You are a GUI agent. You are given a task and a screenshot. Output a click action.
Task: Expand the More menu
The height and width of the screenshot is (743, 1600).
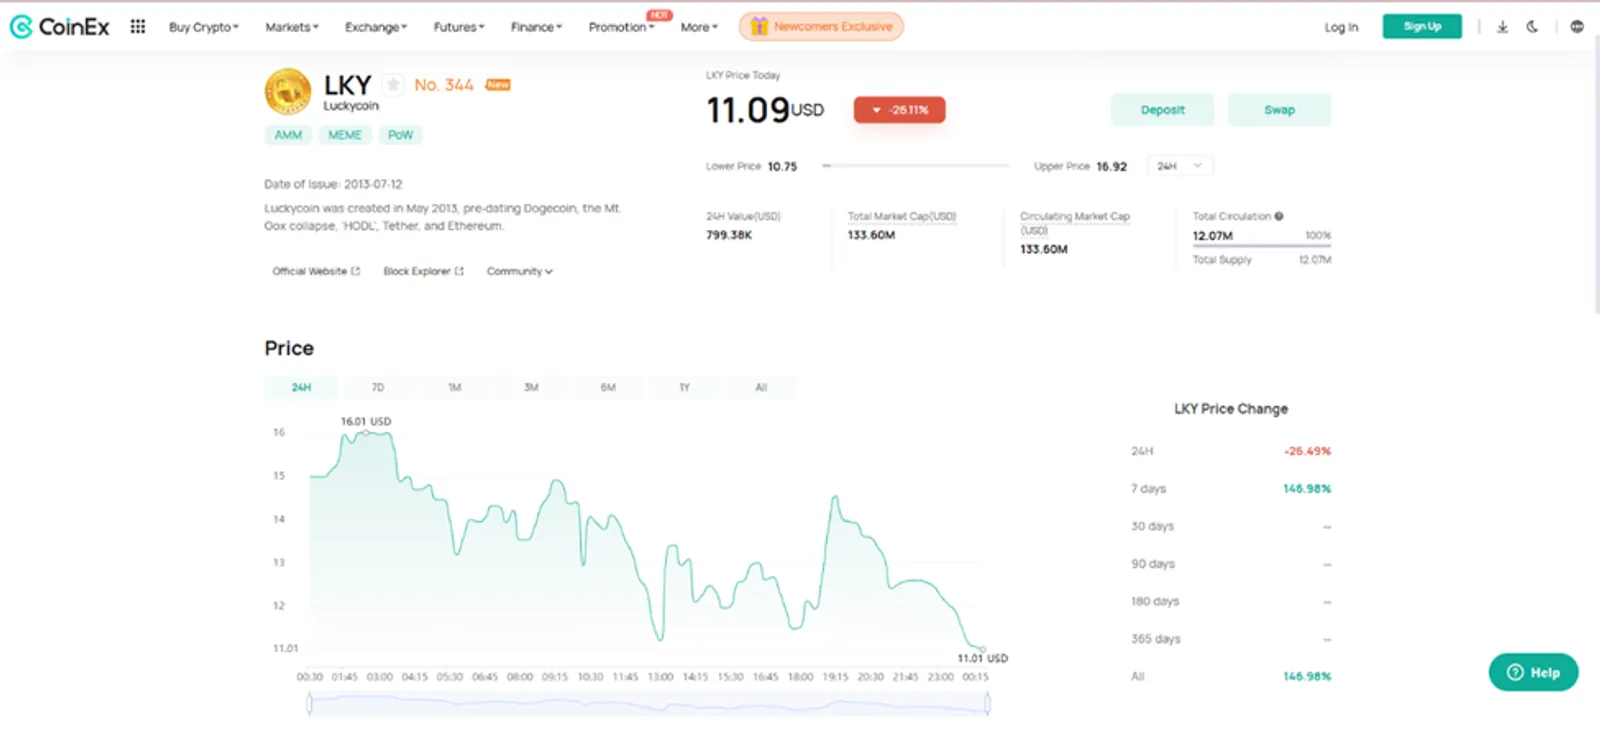(699, 27)
